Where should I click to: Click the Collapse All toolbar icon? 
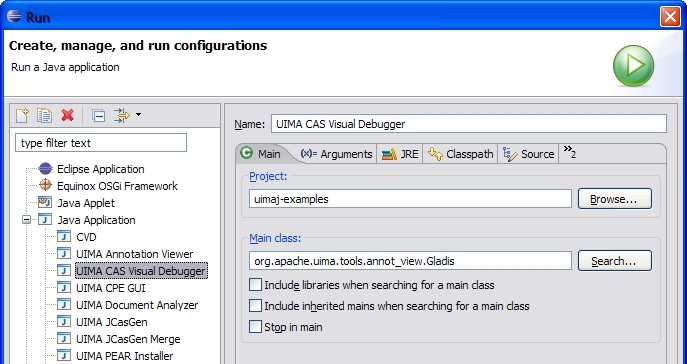pos(99,115)
